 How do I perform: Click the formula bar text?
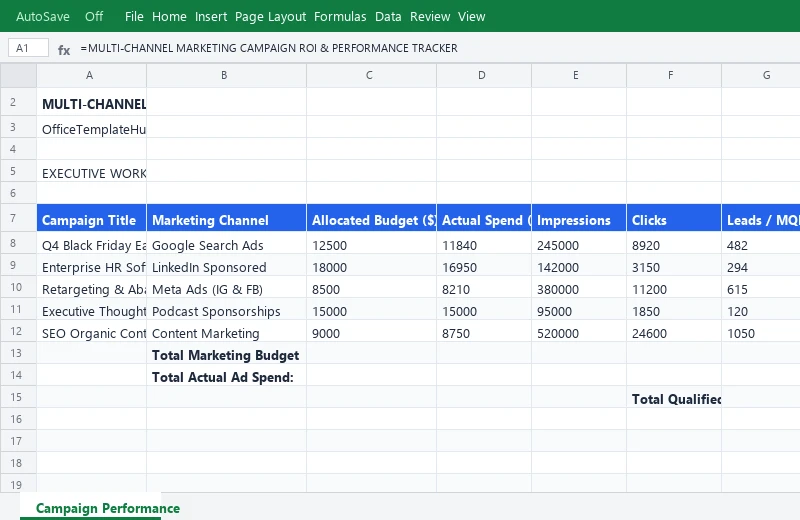coord(269,48)
